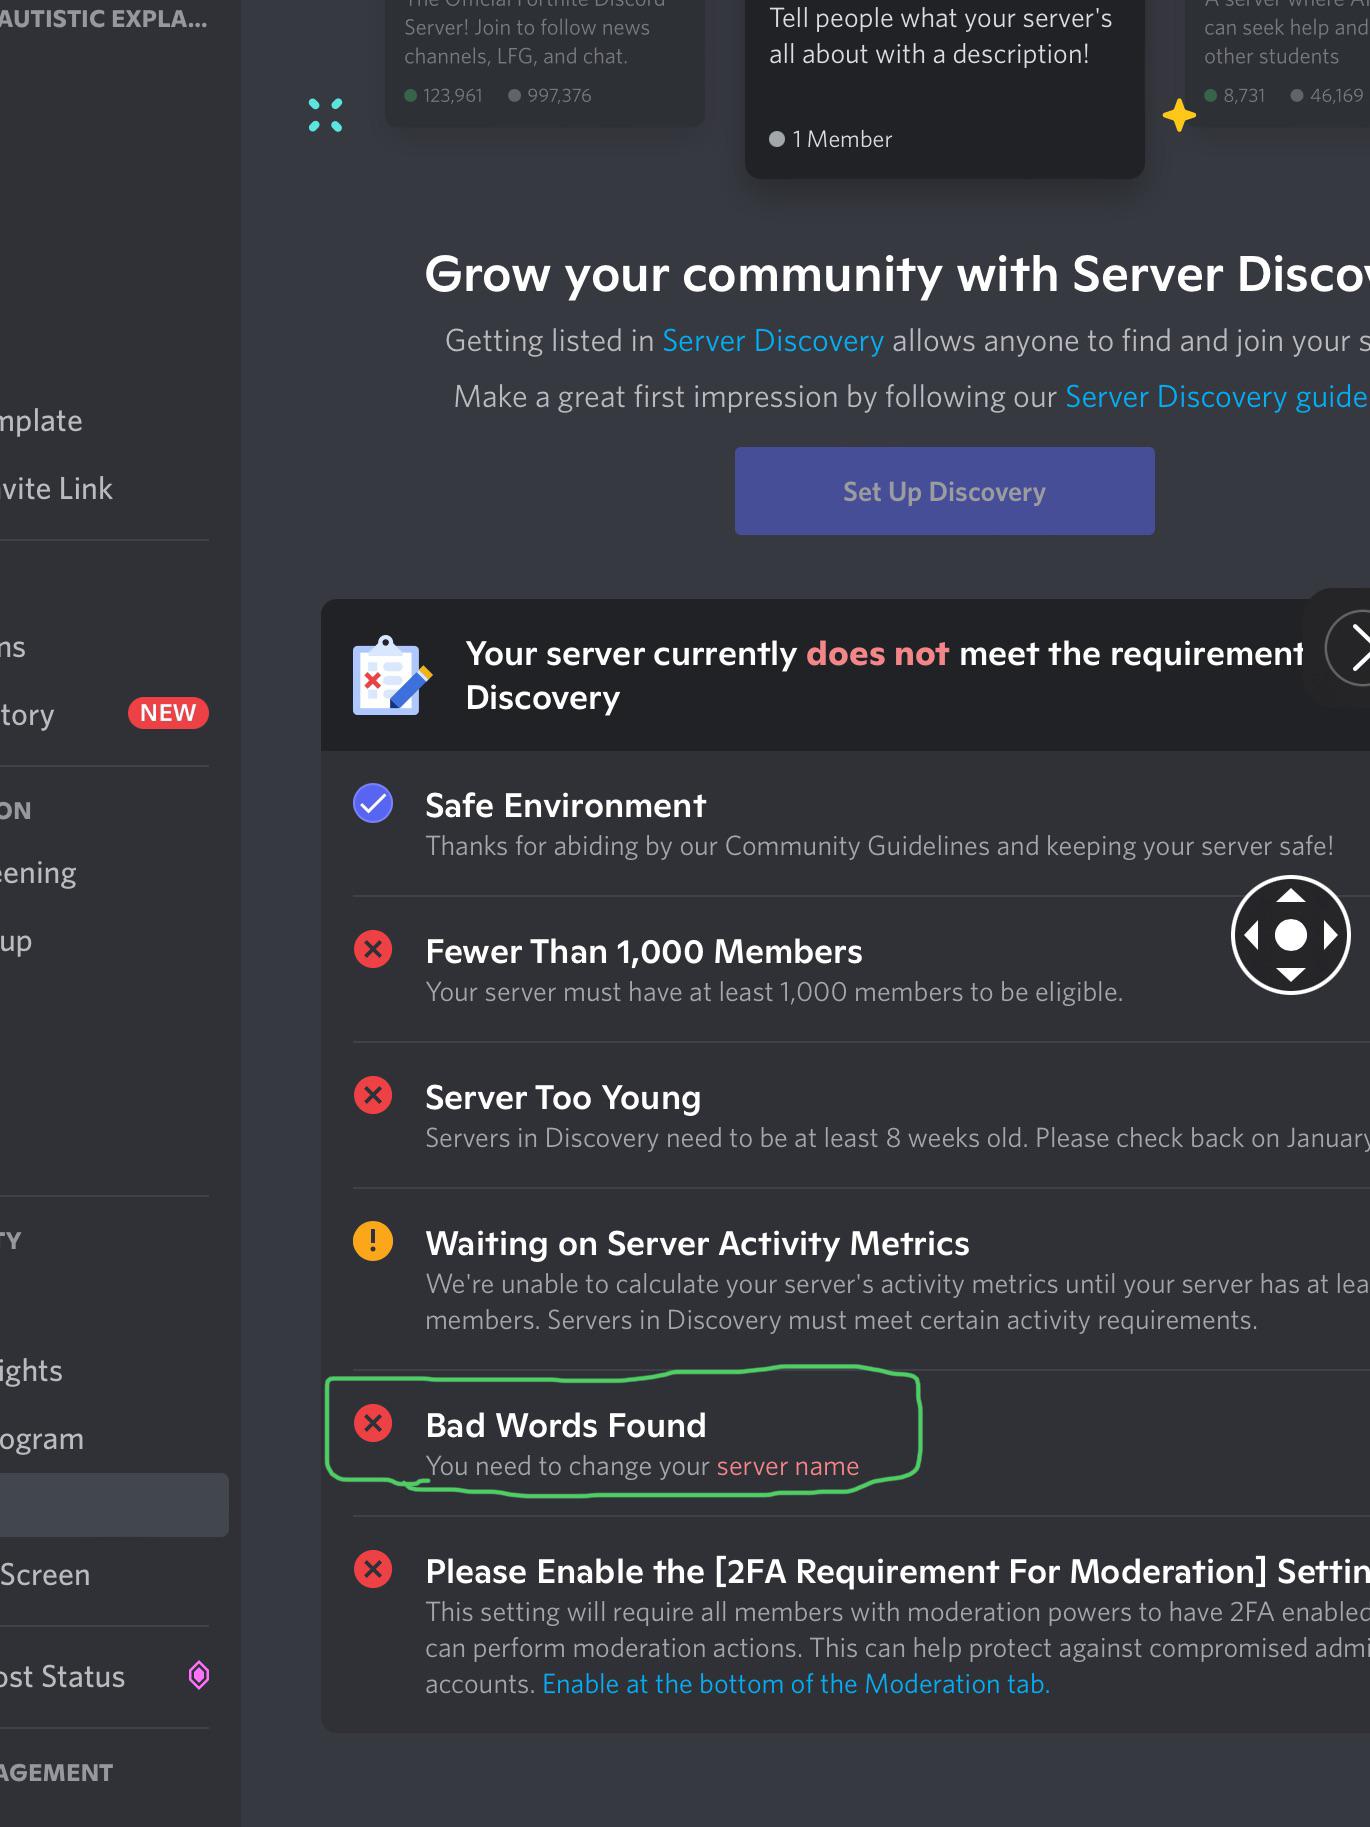Open the Server Discovery link
This screenshot has height=1827, width=1370.
[773, 341]
